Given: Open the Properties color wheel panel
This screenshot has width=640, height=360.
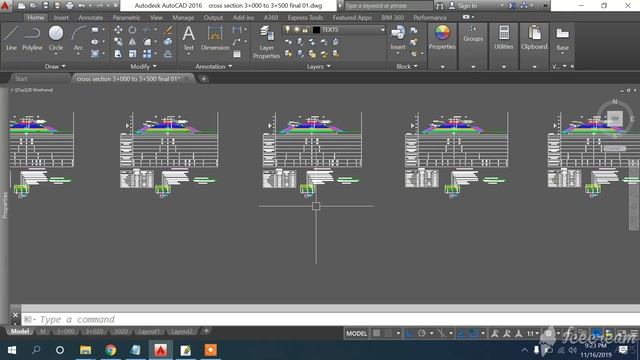Looking at the screenshot, I should [442, 38].
